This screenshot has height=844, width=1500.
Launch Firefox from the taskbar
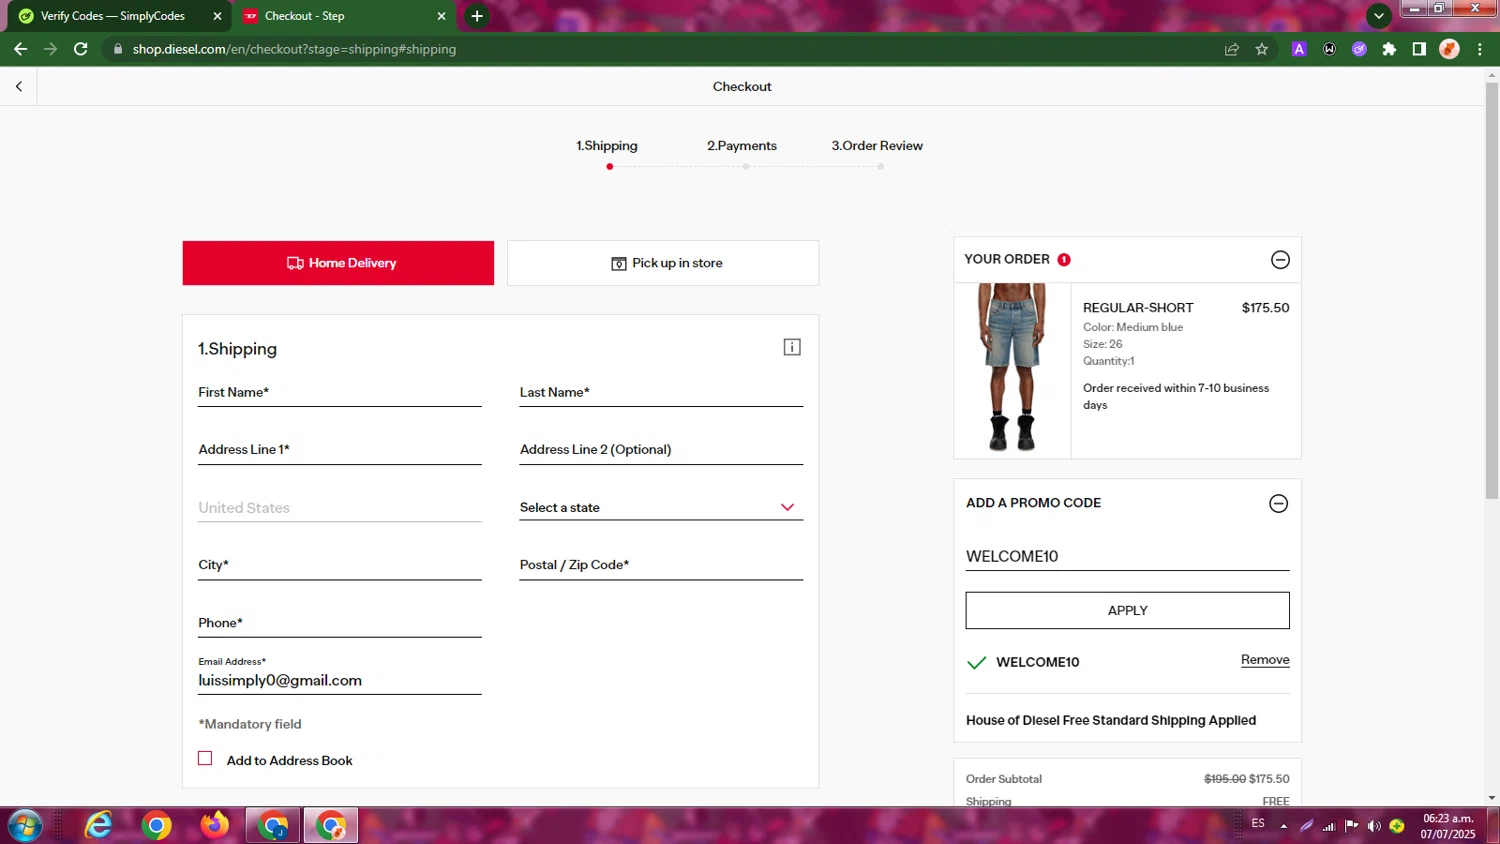(214, 826)
